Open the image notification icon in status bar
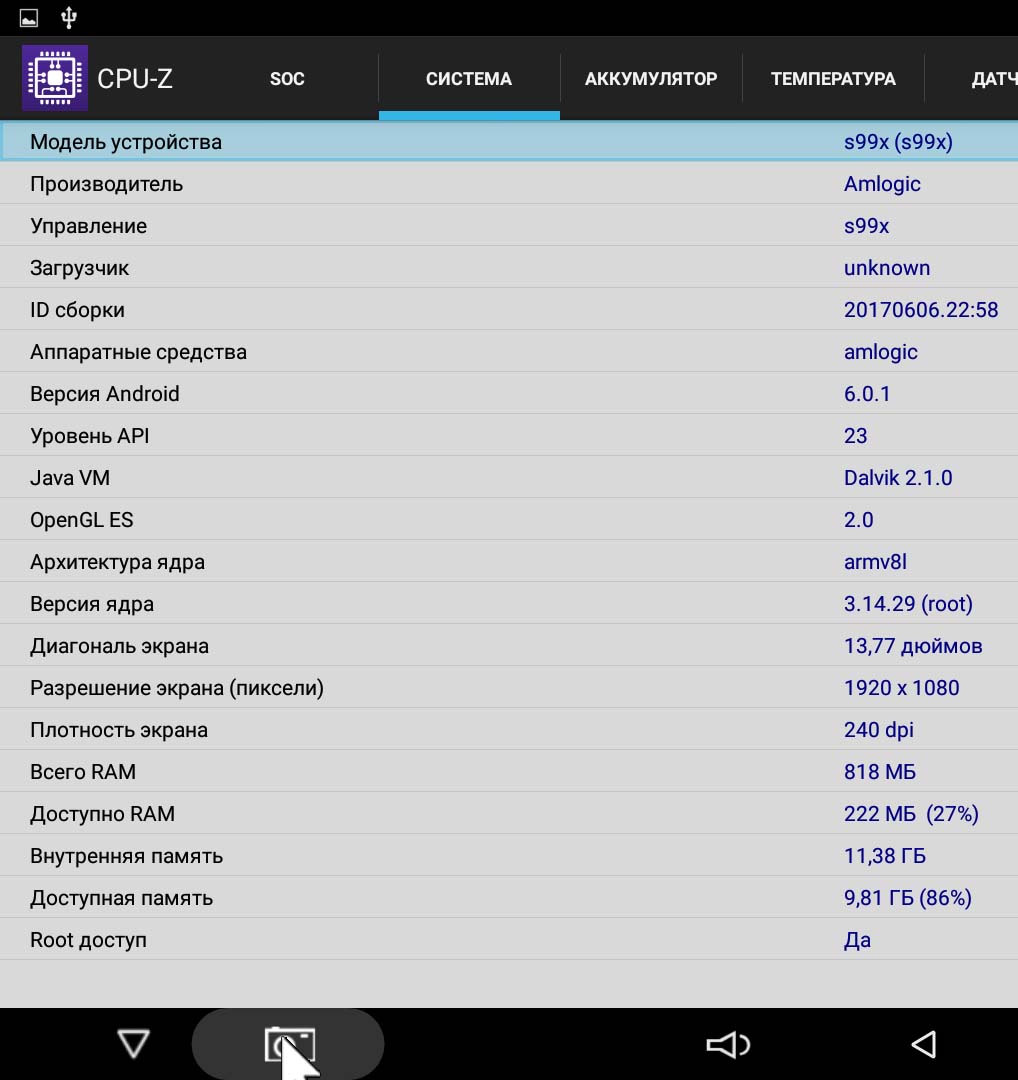 click(x=29, y=18)
